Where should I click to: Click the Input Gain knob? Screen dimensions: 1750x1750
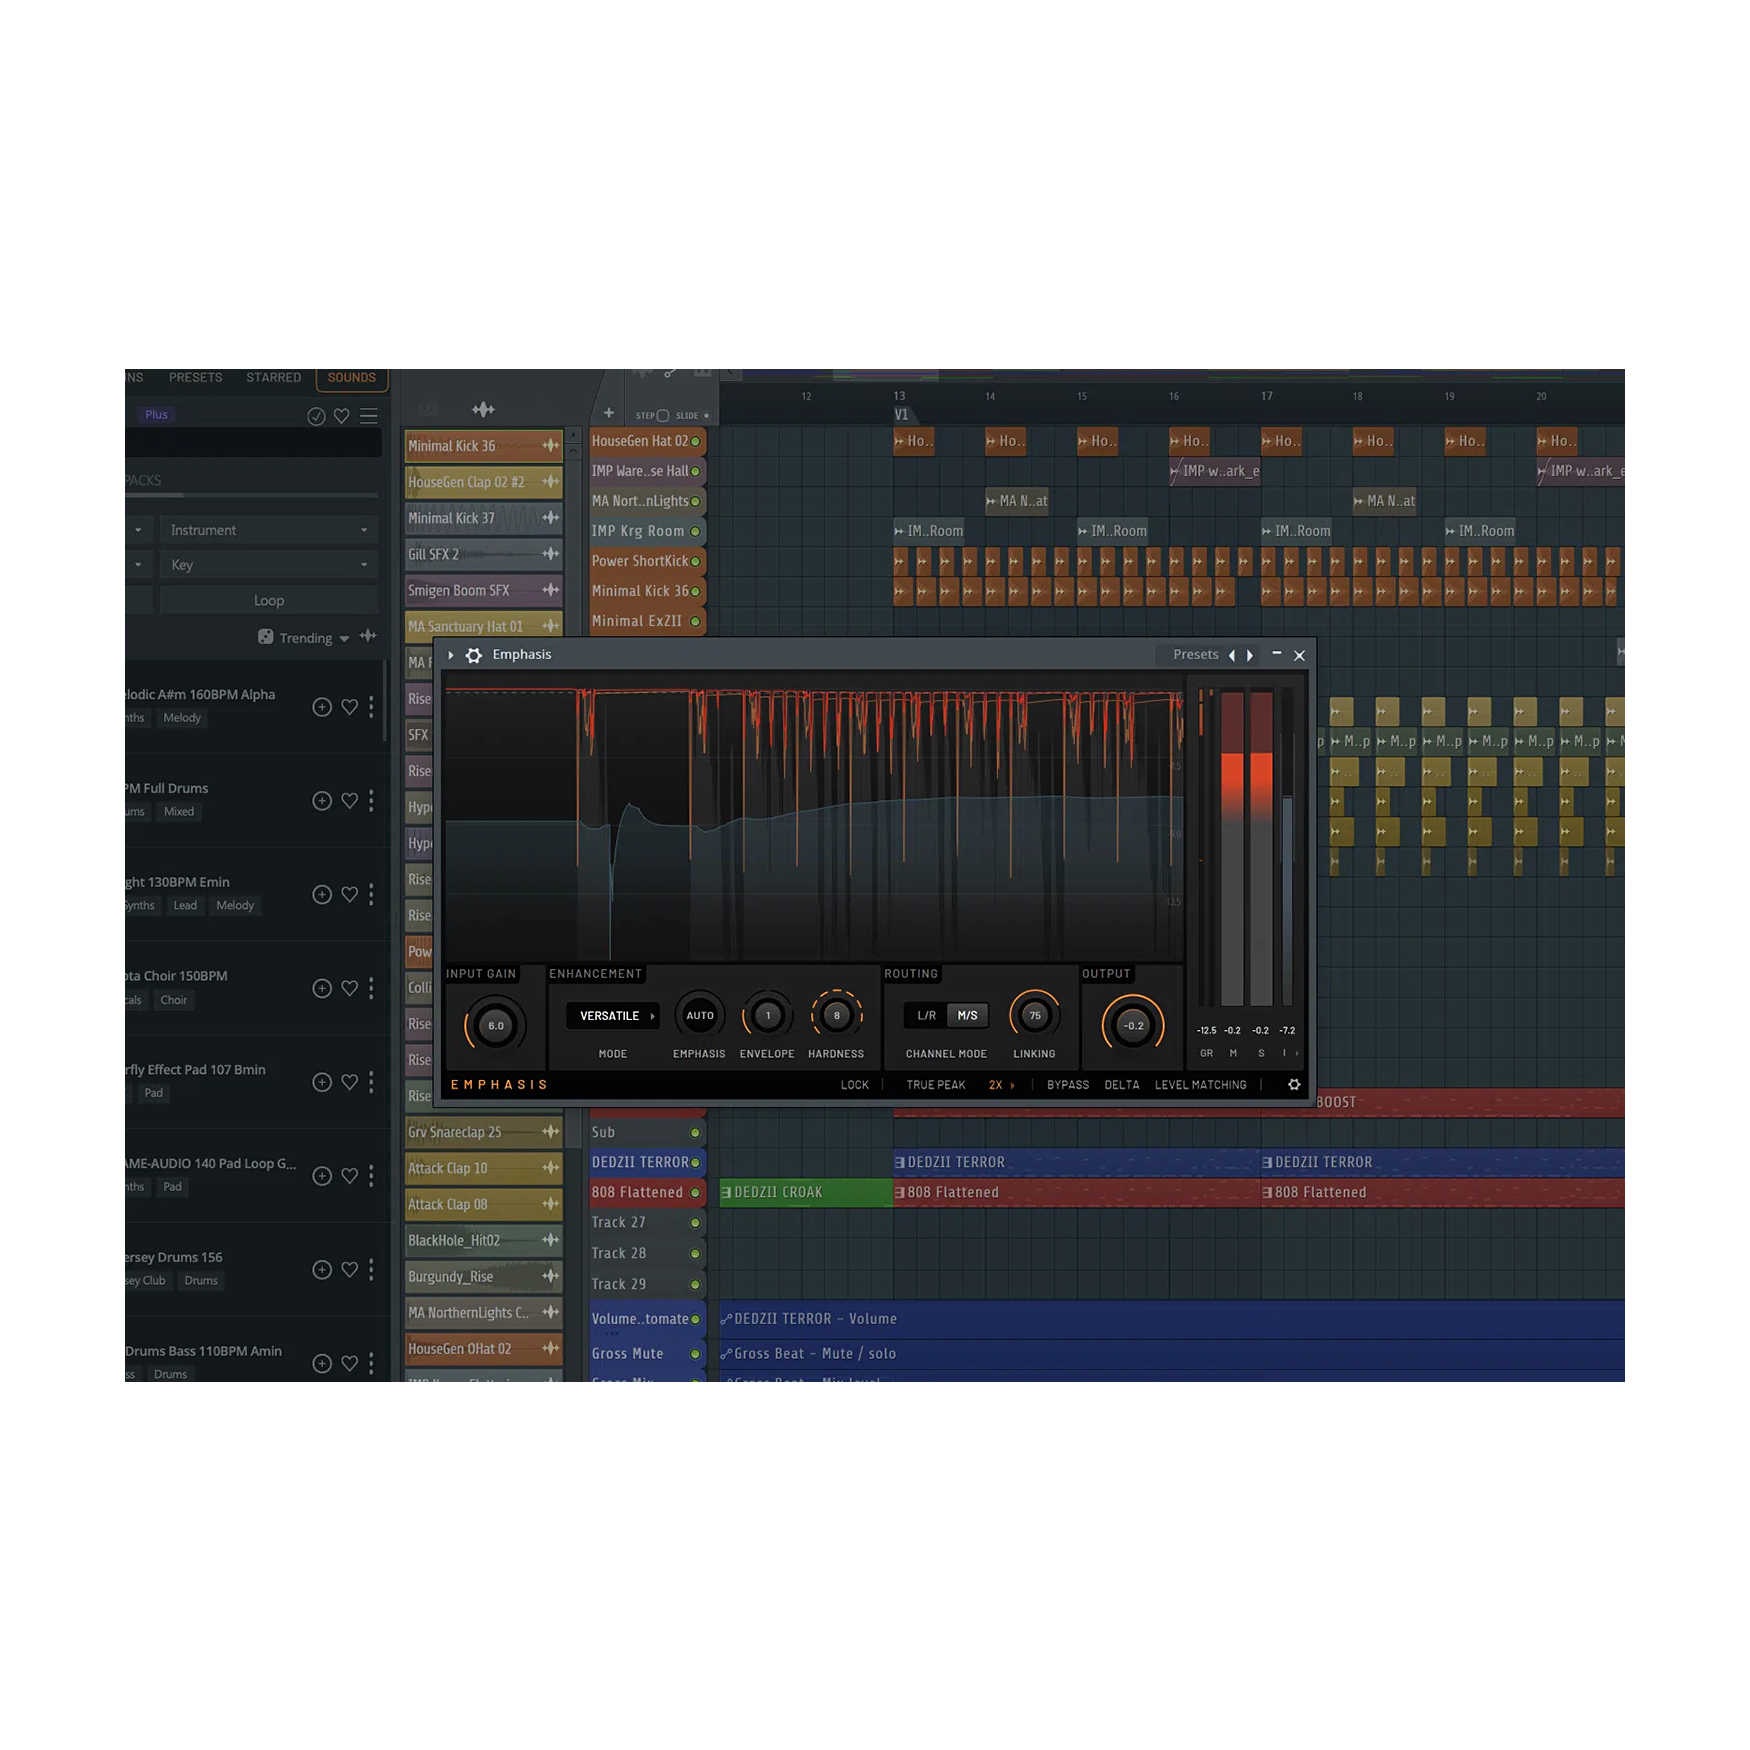click(495, 1026)
